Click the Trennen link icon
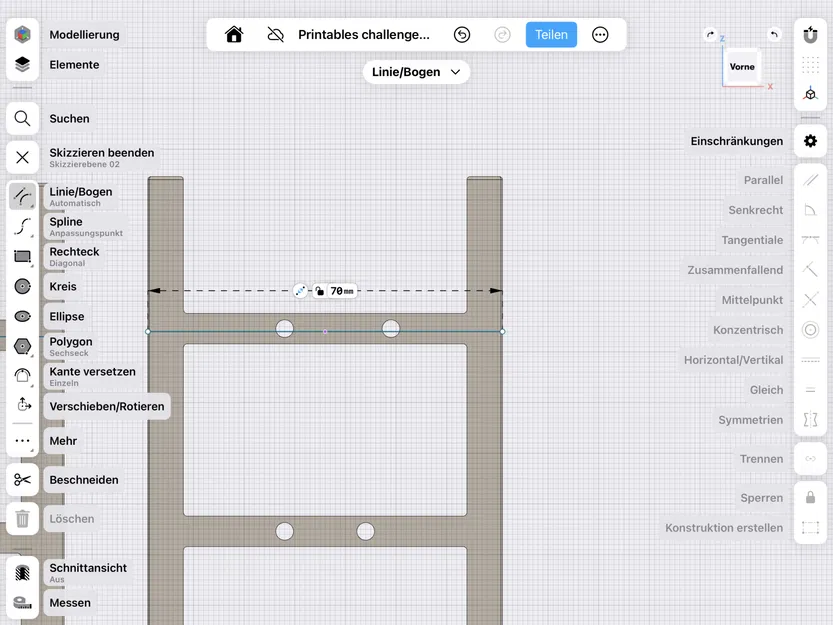Viewport: 833px width, 625px height. pos(810,459)
